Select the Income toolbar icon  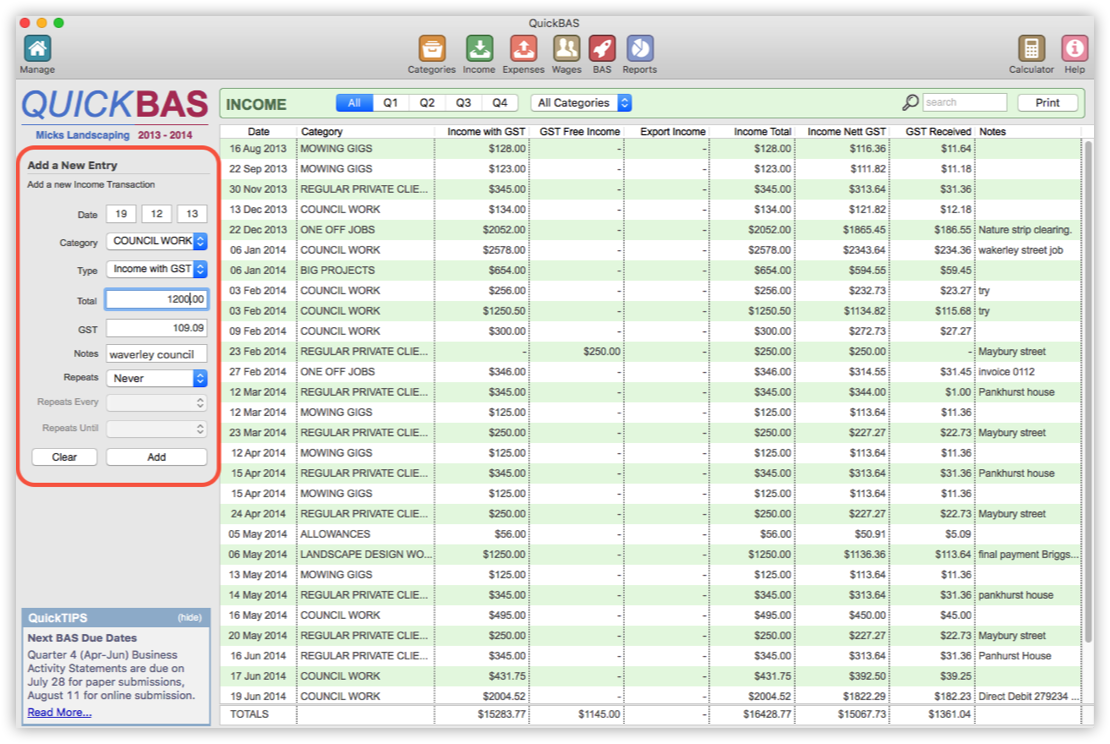[479, 47]
